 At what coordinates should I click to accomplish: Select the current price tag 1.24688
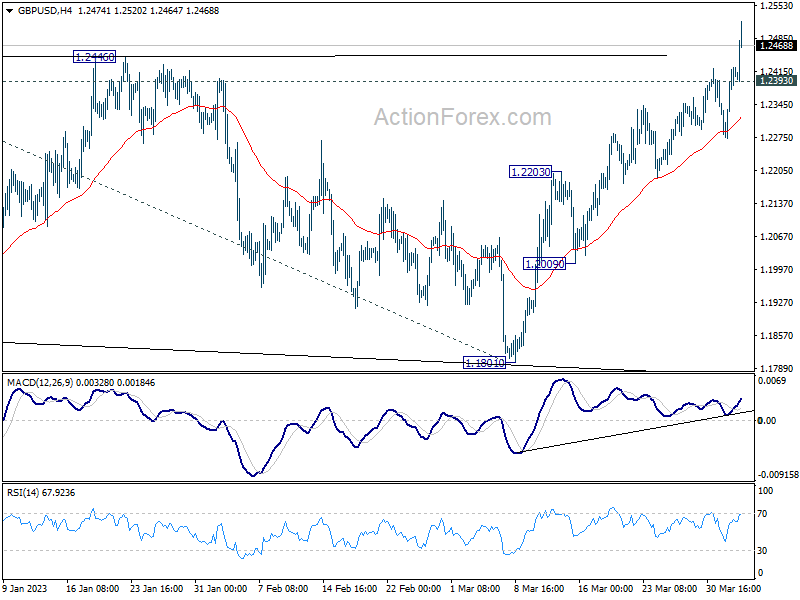776,46
